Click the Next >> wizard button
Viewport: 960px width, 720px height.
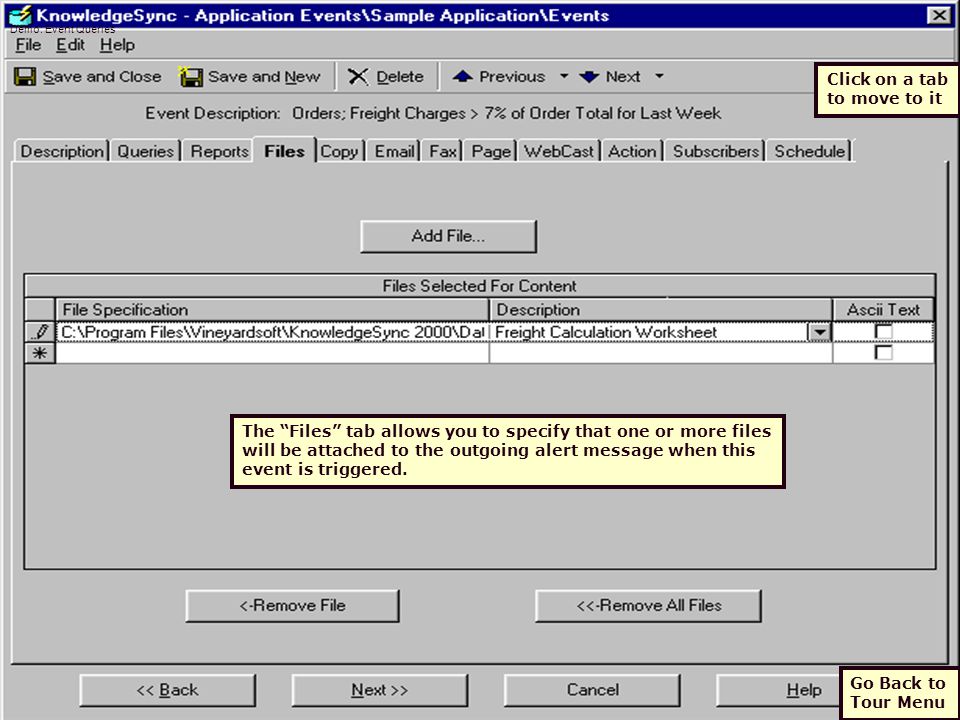(380, 690)
